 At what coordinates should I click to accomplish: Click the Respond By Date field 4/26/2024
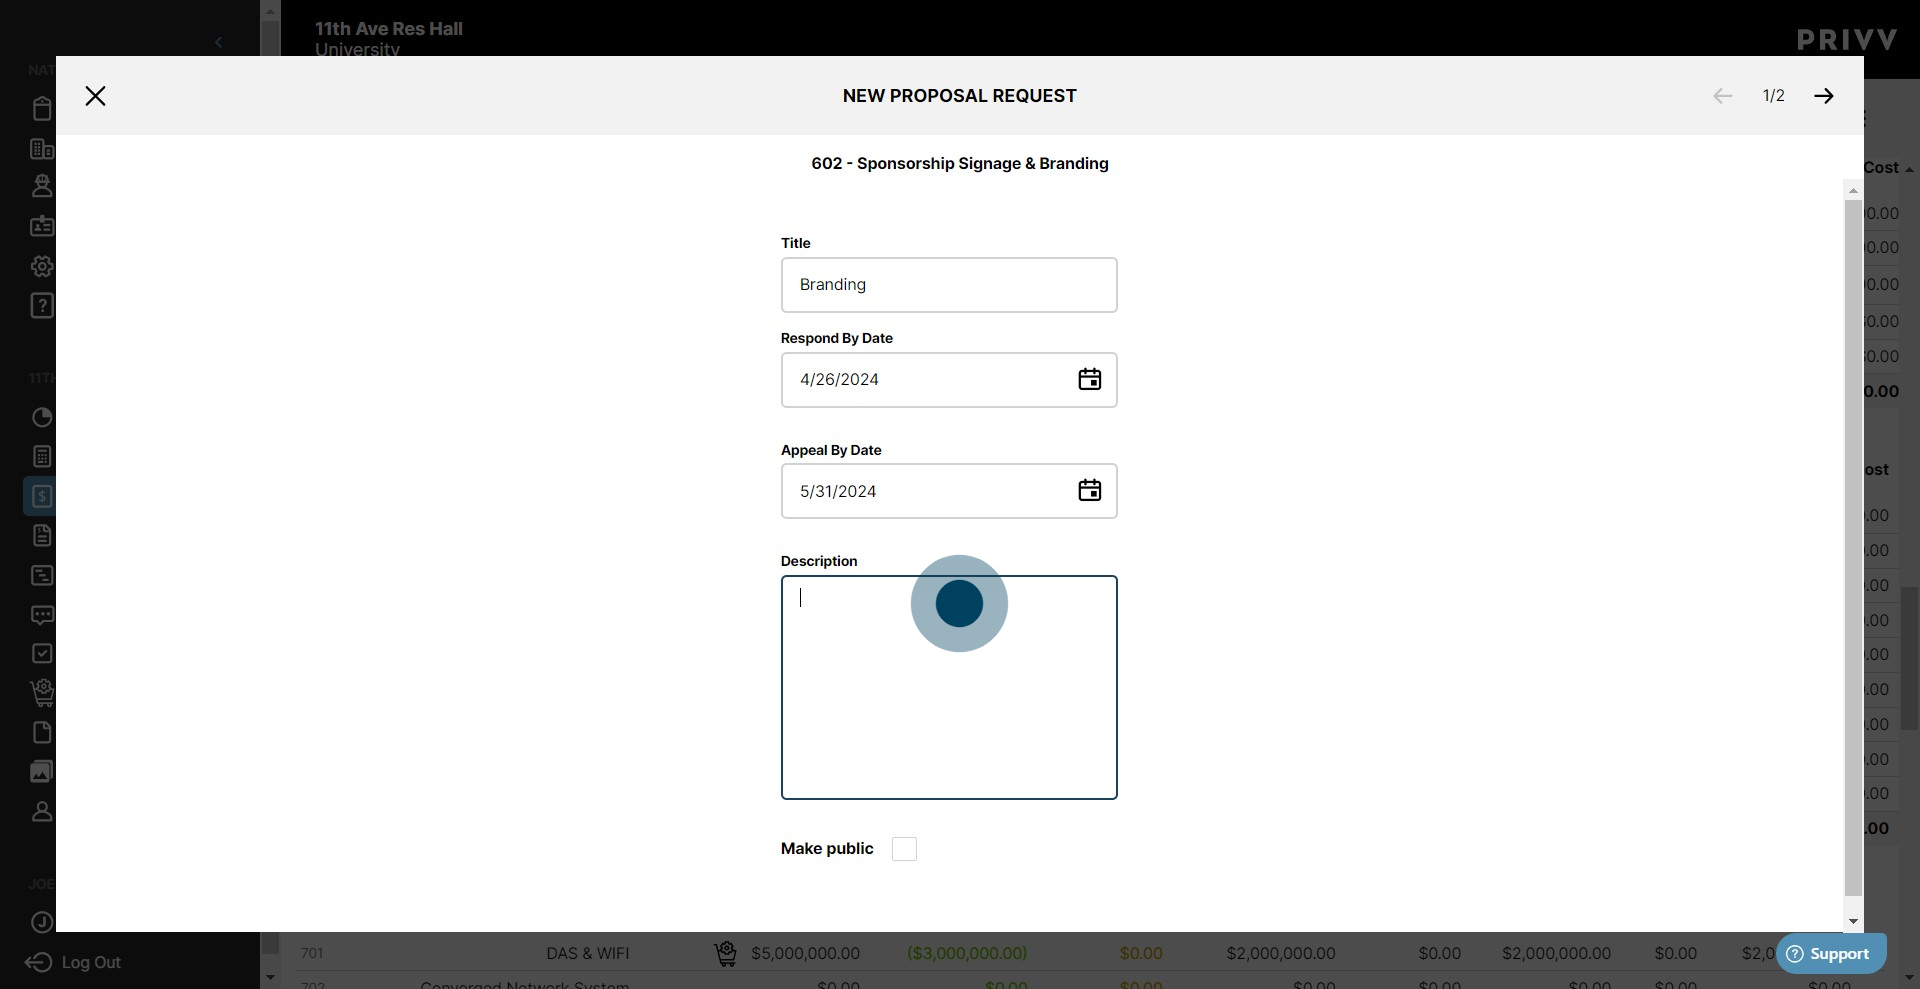[x=949, y=380]
